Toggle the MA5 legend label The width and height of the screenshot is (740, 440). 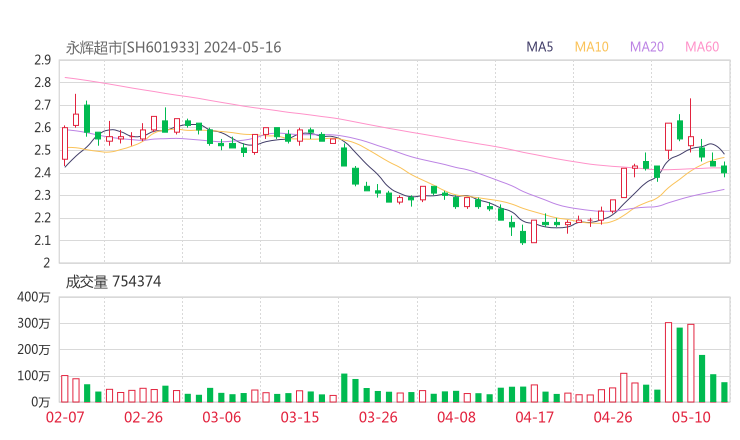[540, 47]
